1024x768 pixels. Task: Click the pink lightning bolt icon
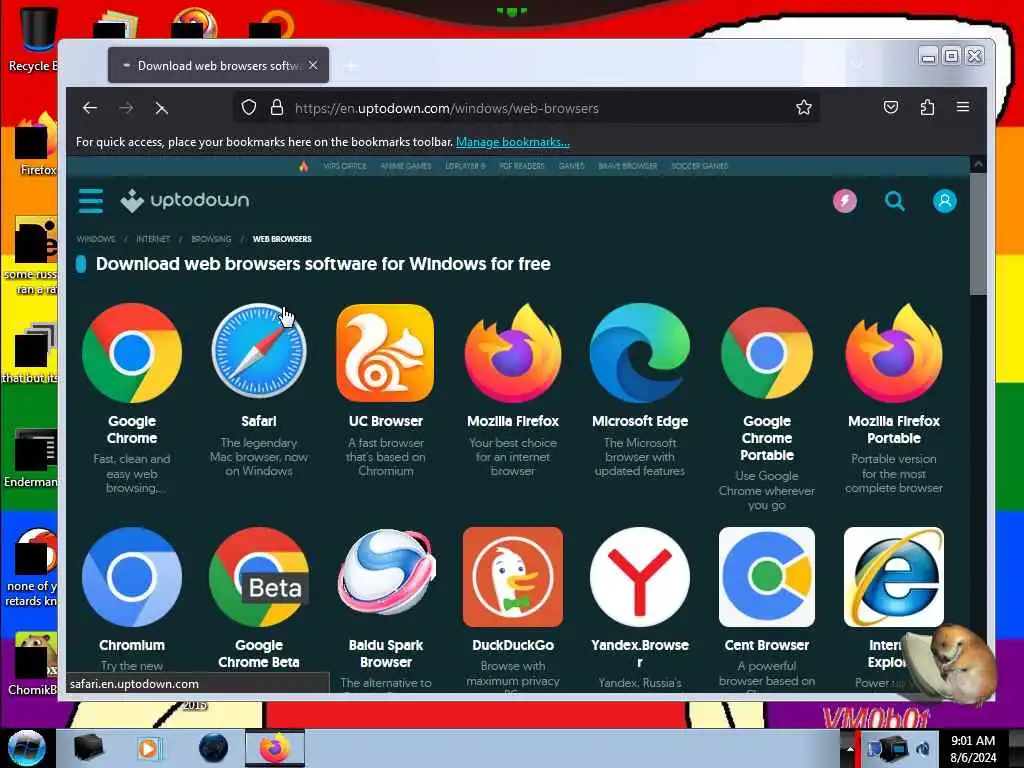pos(844,200)
